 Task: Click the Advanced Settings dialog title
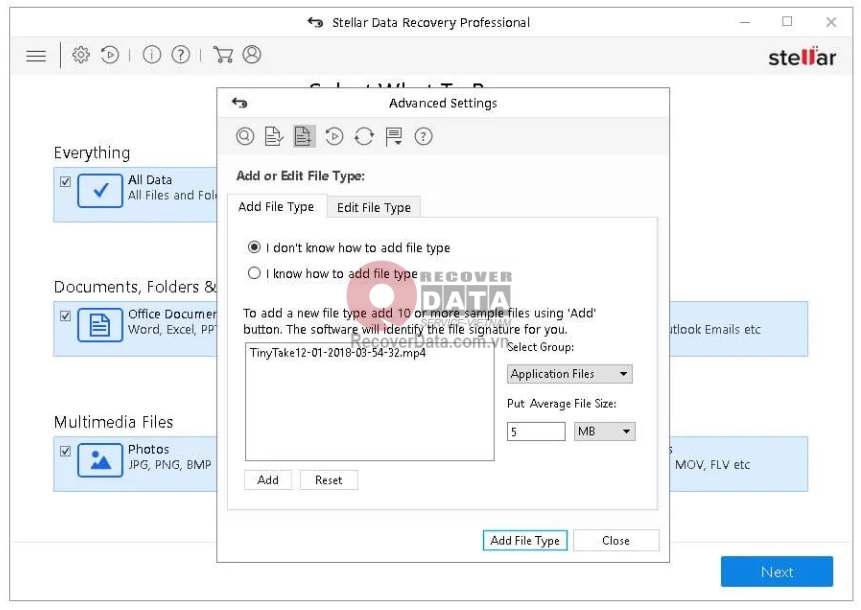(443, 103)
